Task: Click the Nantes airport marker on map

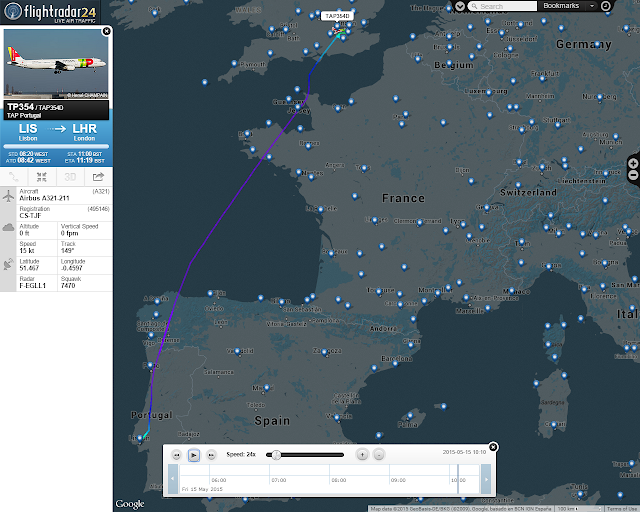Action: [x=311, y=177]
